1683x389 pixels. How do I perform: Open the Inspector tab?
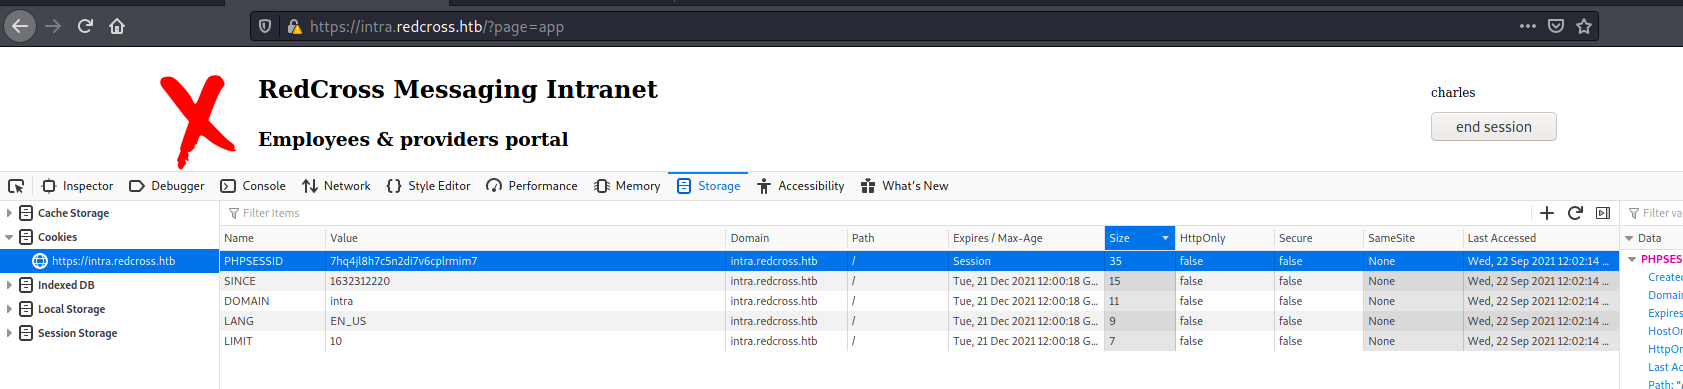coord(77,186)
